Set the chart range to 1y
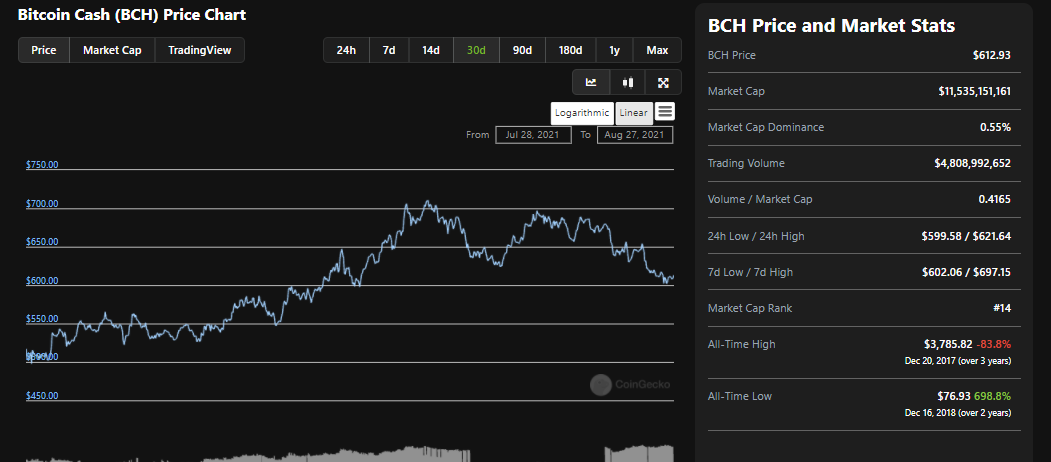 [614, 50]
